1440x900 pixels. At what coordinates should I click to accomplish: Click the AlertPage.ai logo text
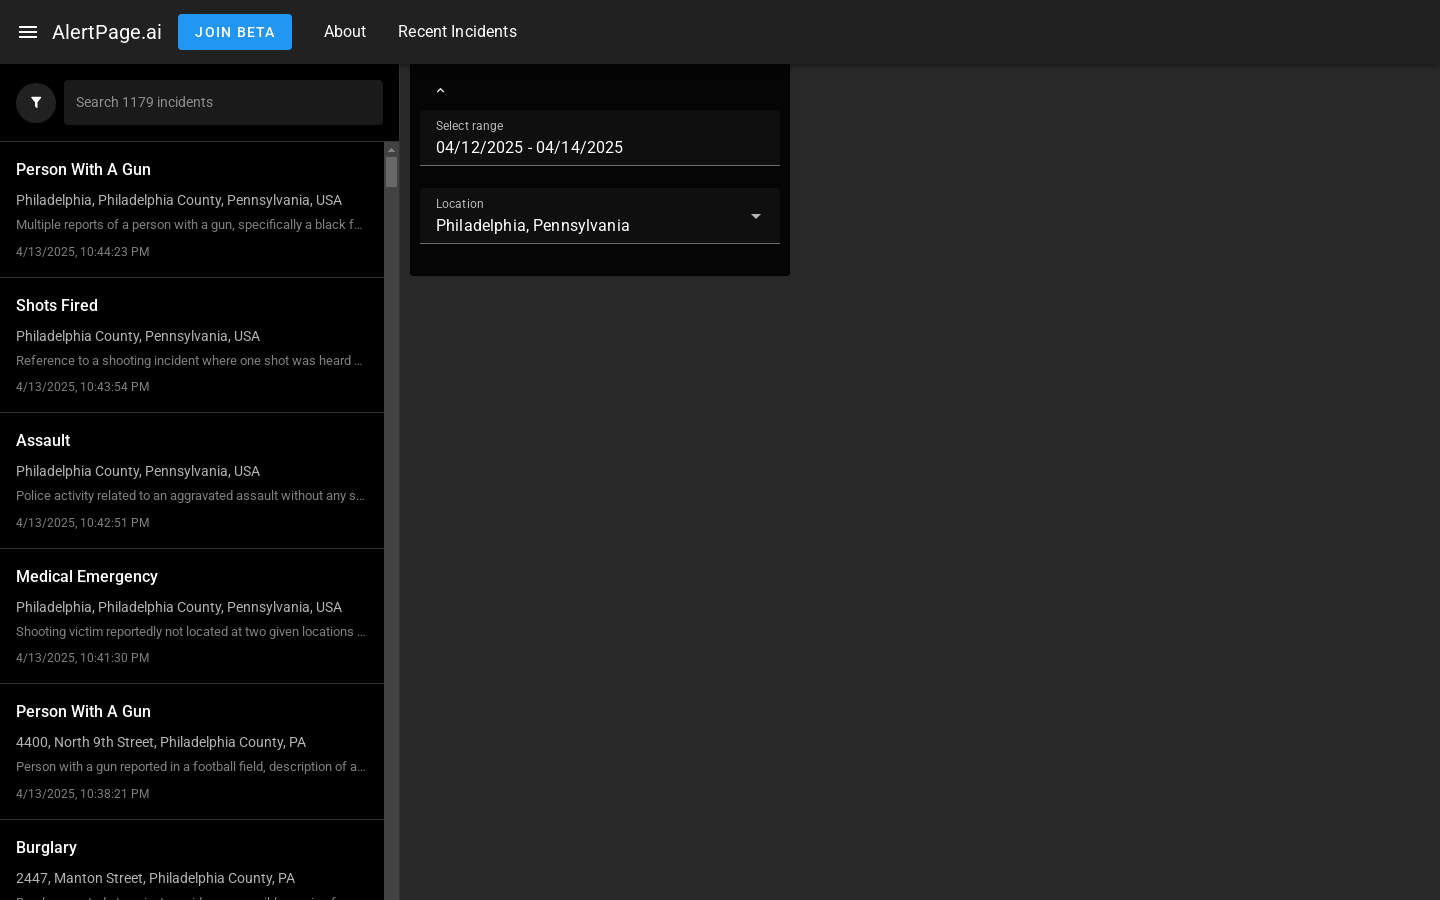[107, 32]
